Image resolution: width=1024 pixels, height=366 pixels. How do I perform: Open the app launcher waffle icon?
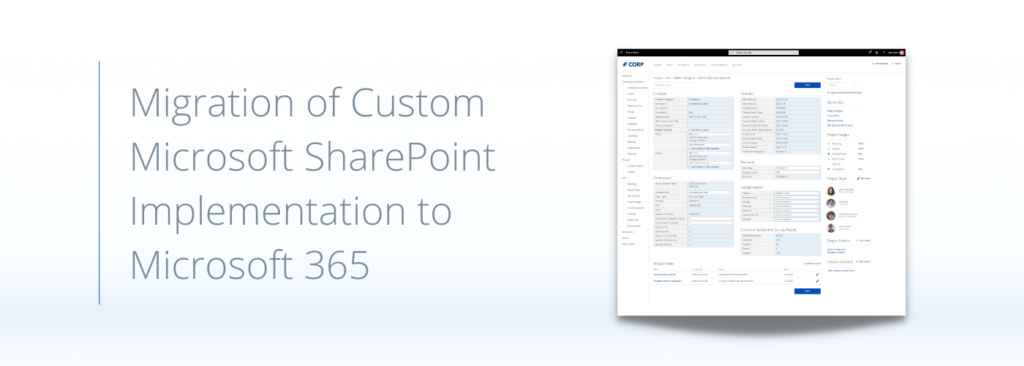621,52
